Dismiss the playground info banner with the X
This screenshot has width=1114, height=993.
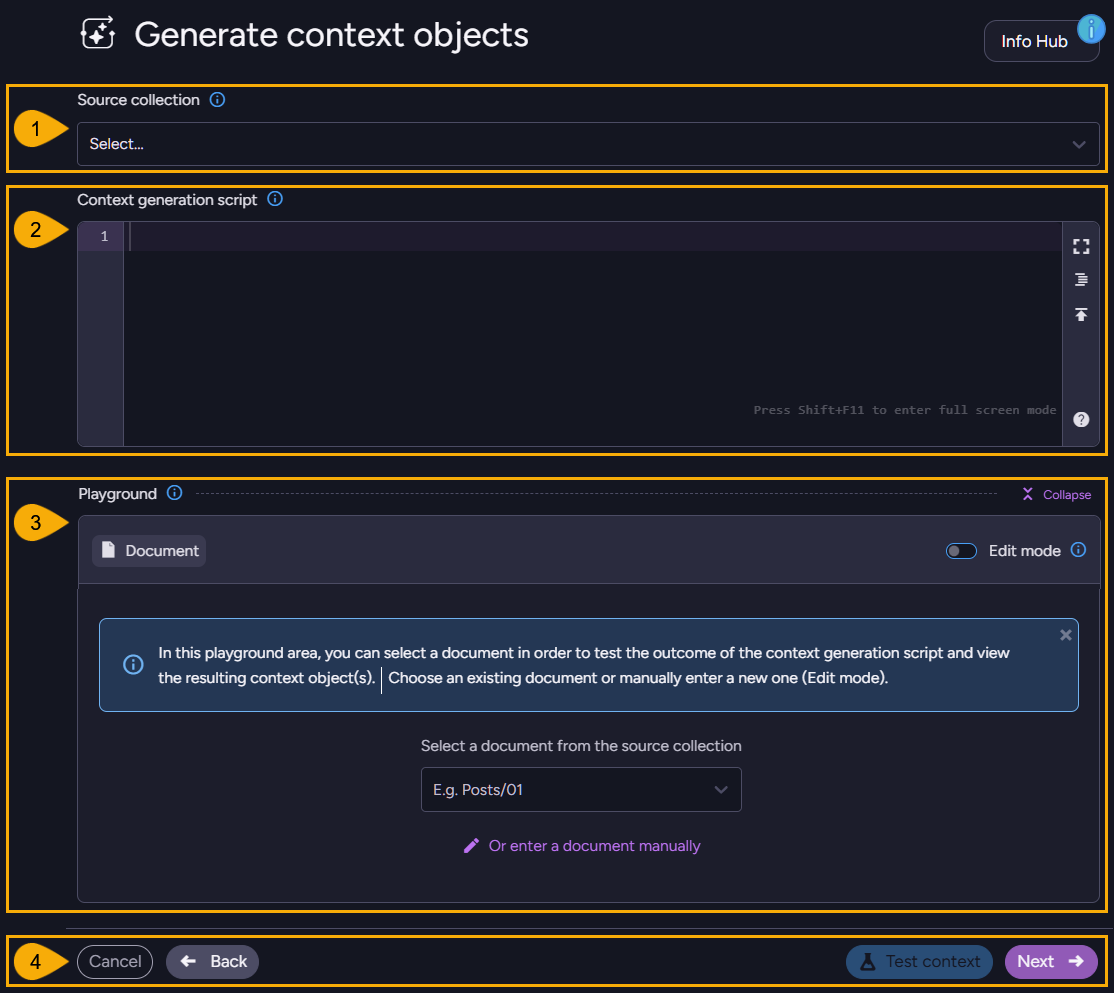tap(1065, 634)
